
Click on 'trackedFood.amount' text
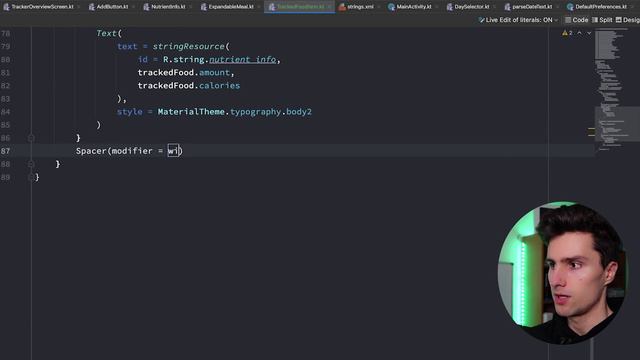coord(184,73)
